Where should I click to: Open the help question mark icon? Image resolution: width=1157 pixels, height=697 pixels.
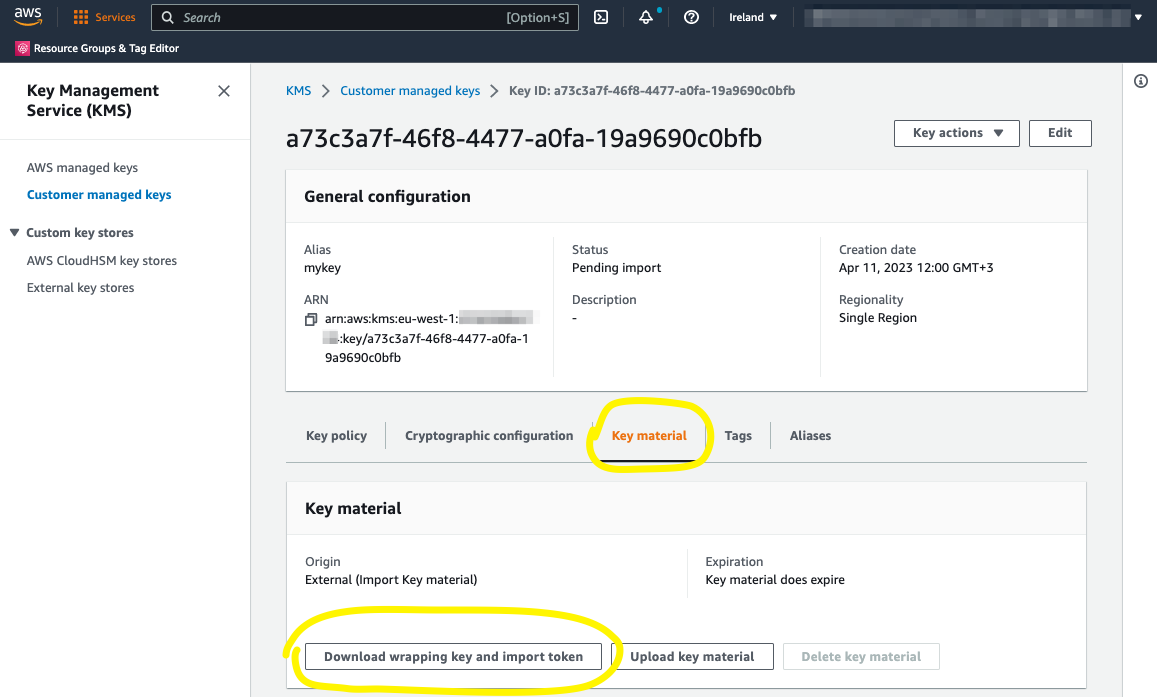(691, 17)
